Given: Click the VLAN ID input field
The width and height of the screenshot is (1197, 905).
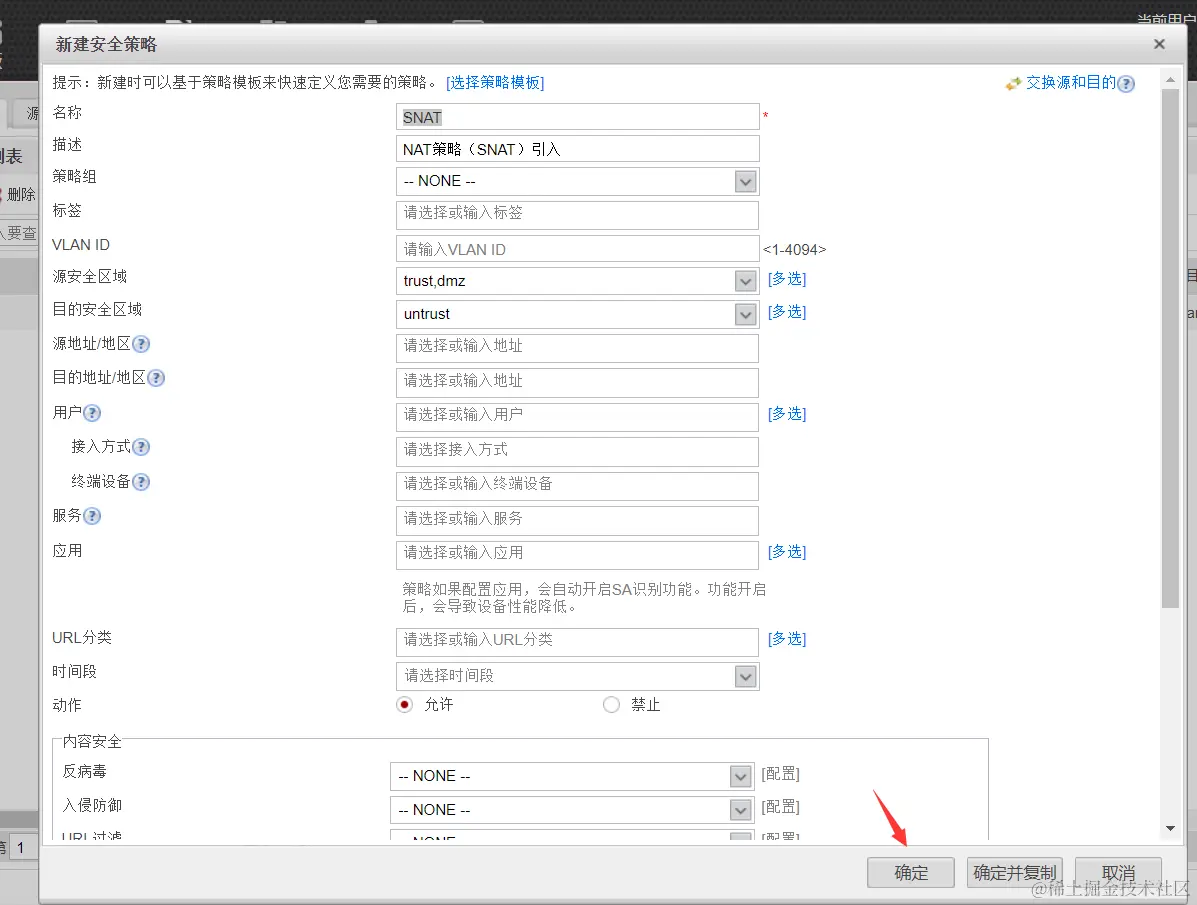Looking at the screenshot, I should click(x=577, y=249).
